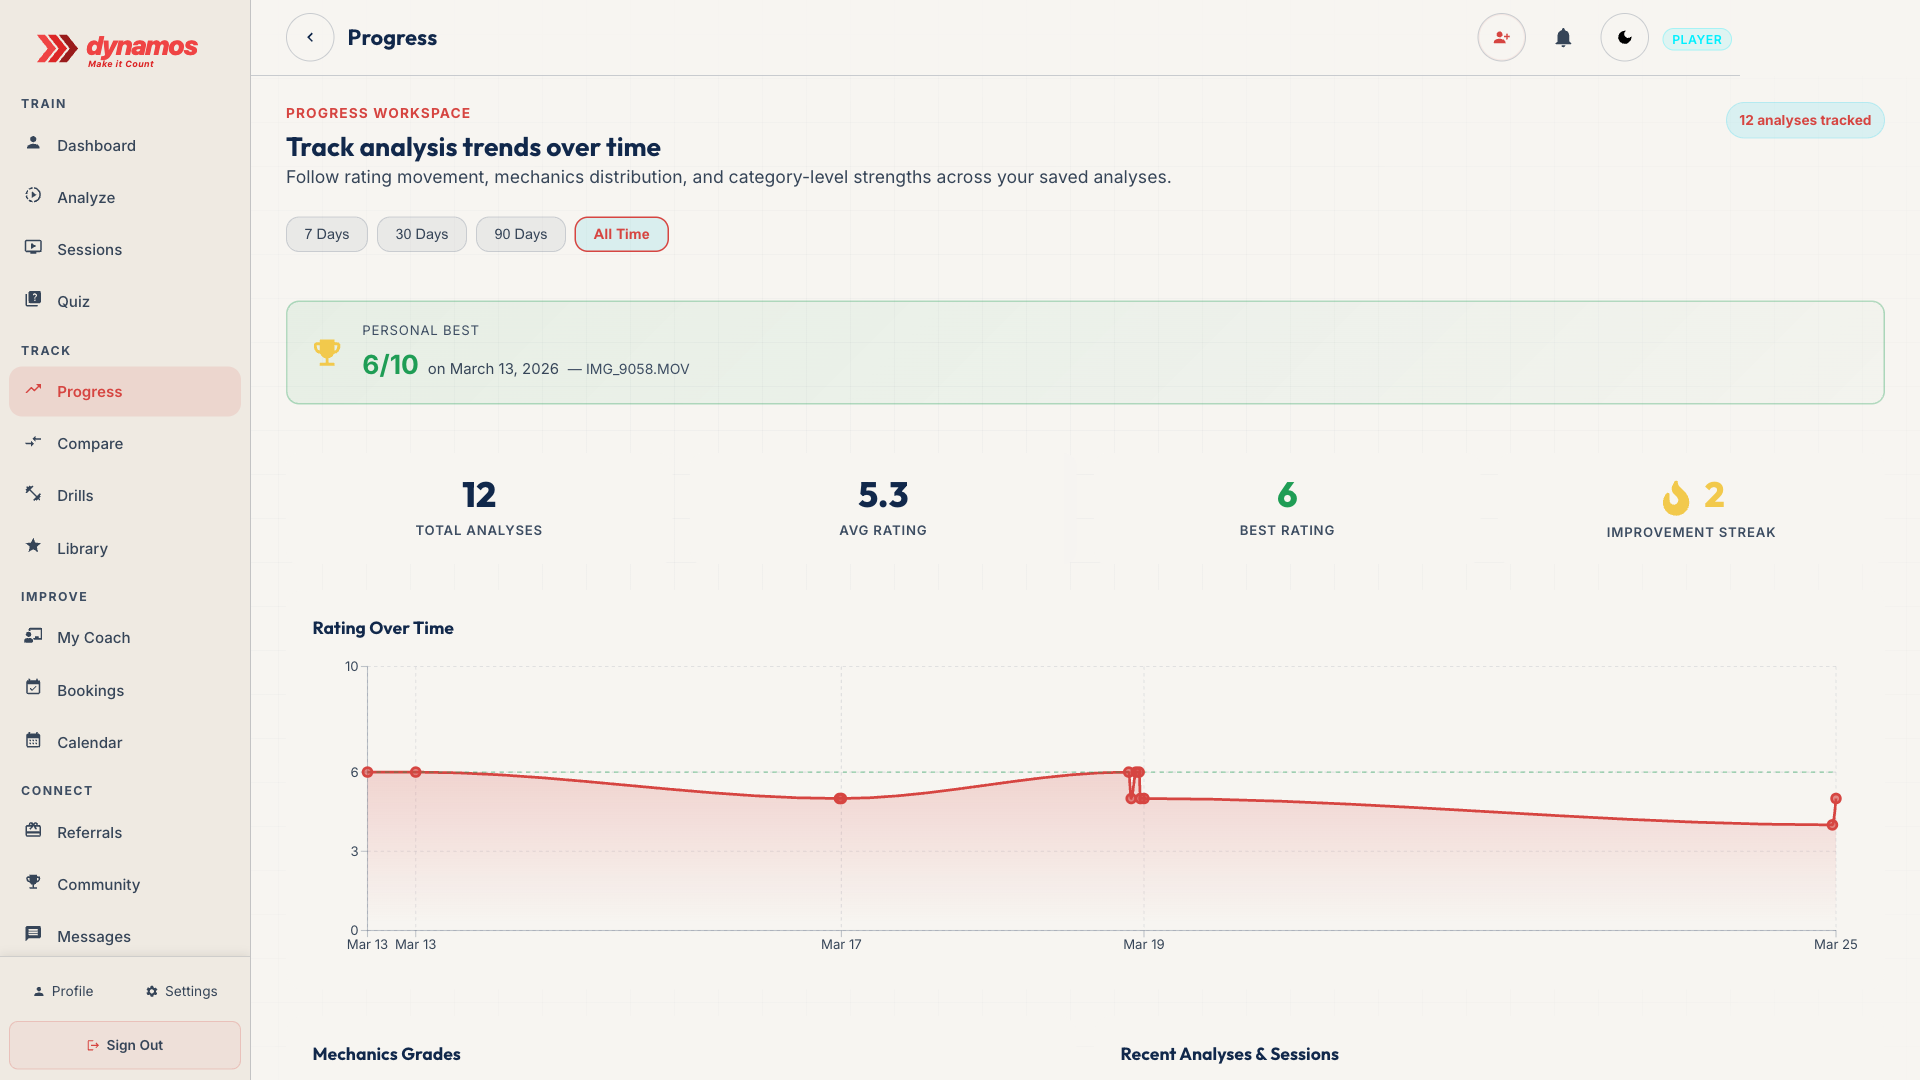
Task: Click the add-user icon in header
Action: coord(1501,38)
